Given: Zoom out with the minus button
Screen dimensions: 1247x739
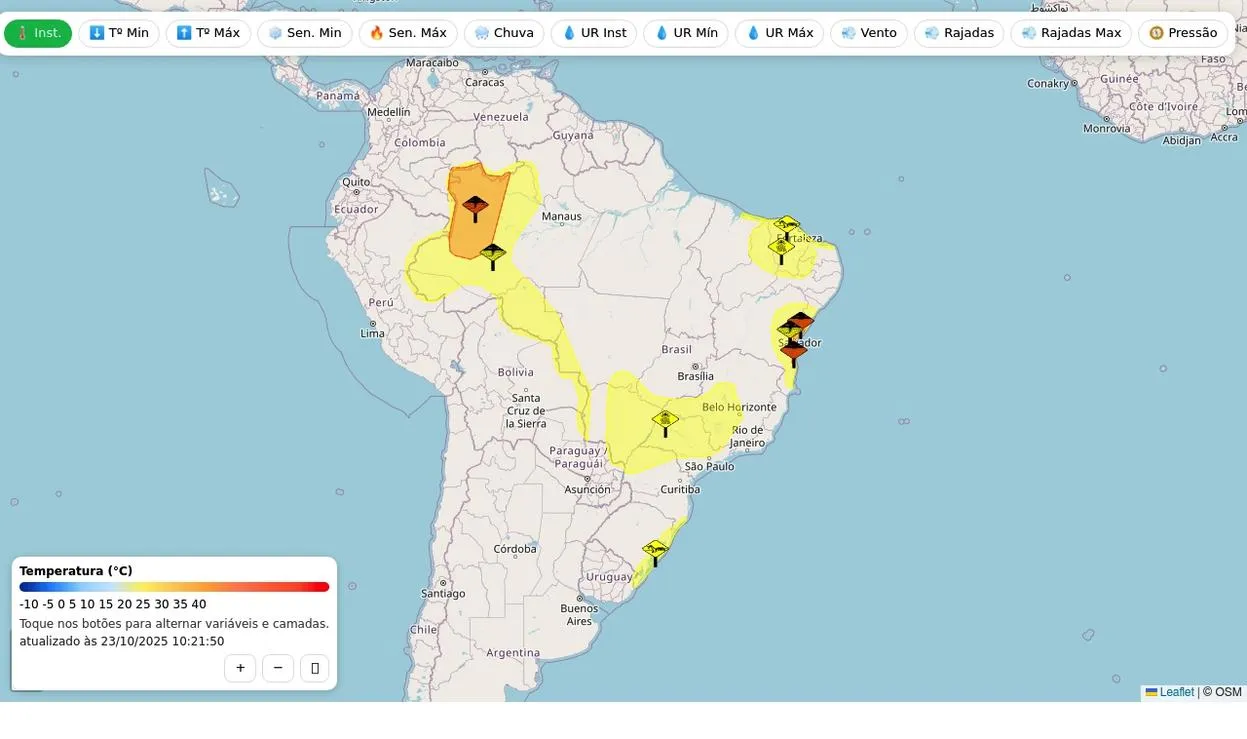Looking at the screenshot, I should (x=278, y=668).
